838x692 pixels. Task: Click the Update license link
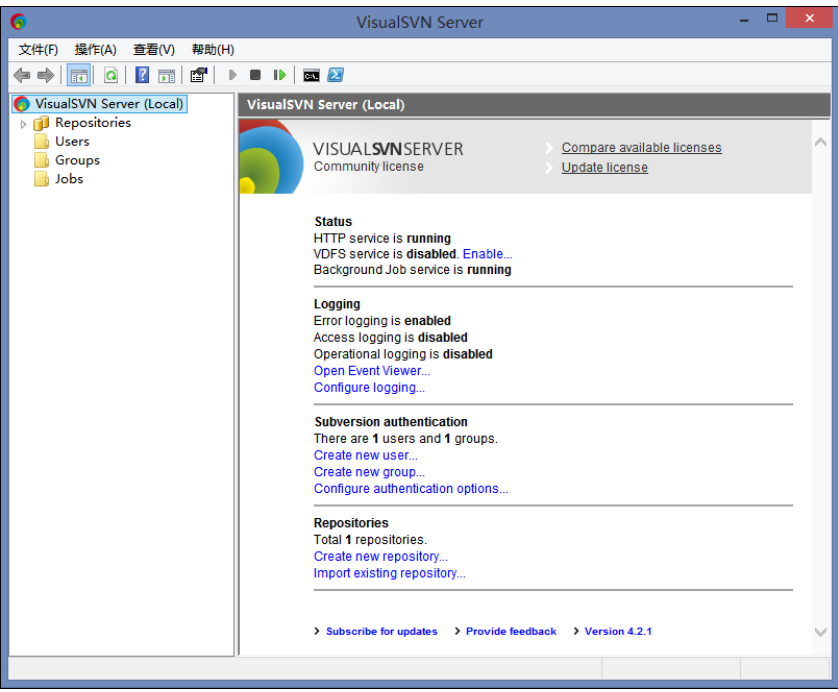pos(604,167)
